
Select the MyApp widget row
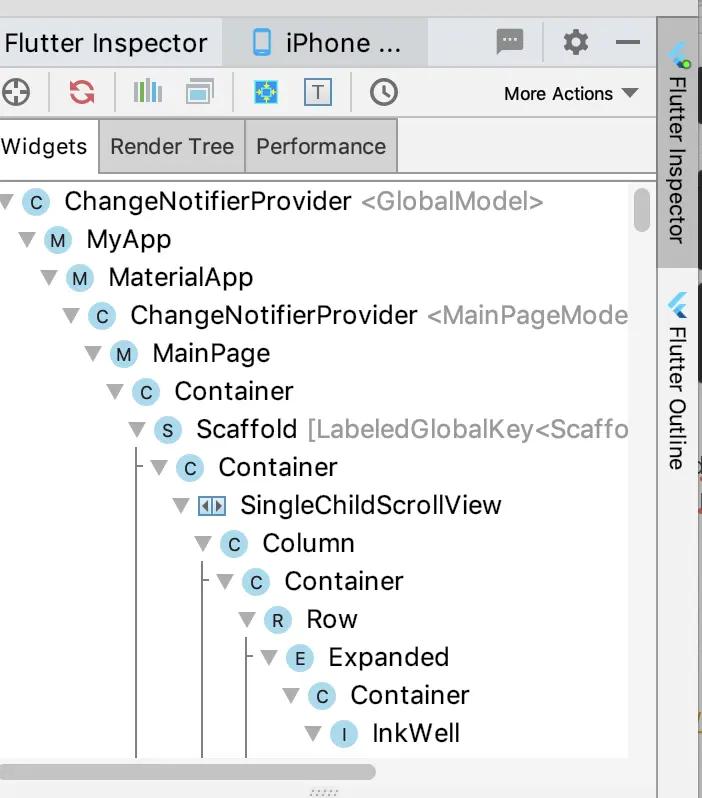[129, 239]
